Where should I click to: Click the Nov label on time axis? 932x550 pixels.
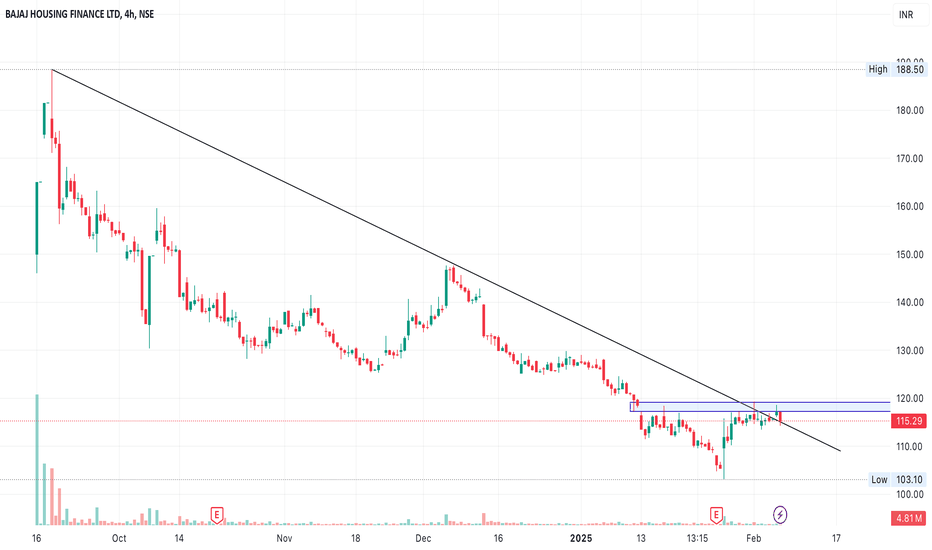(285, 539)
